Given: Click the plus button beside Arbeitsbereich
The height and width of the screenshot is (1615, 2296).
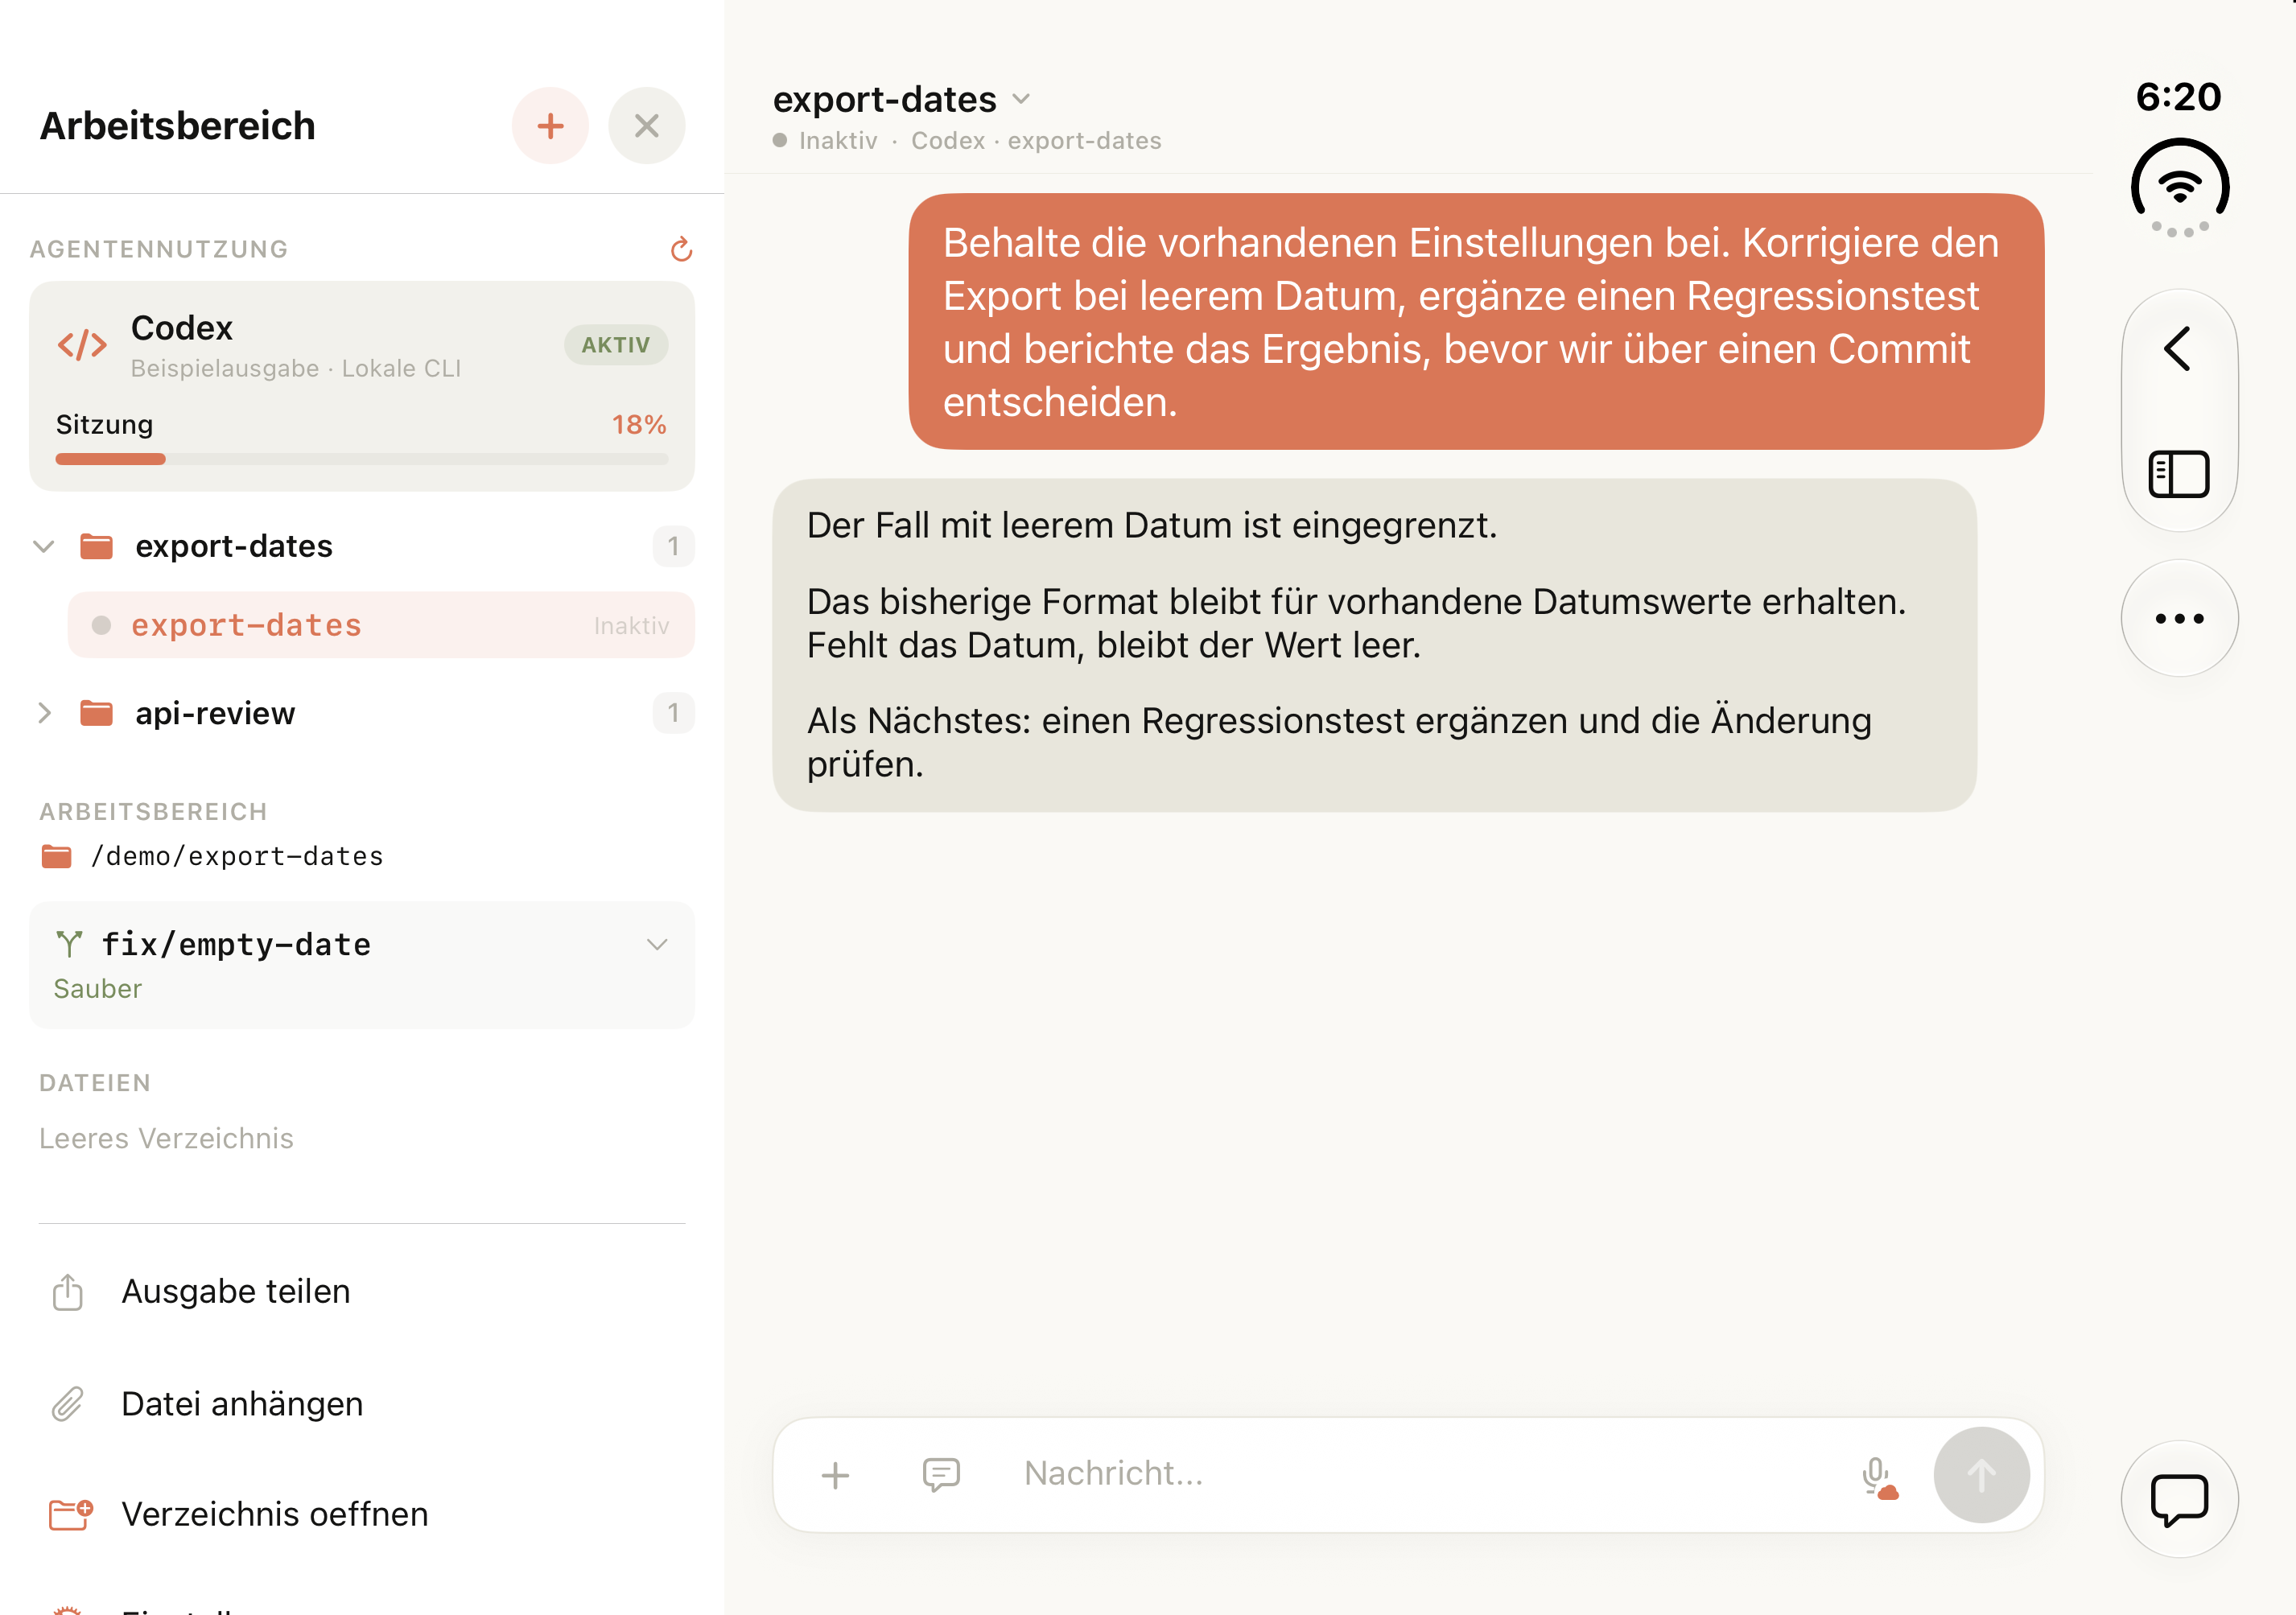Looking at the screenshot, I should 550,126.
